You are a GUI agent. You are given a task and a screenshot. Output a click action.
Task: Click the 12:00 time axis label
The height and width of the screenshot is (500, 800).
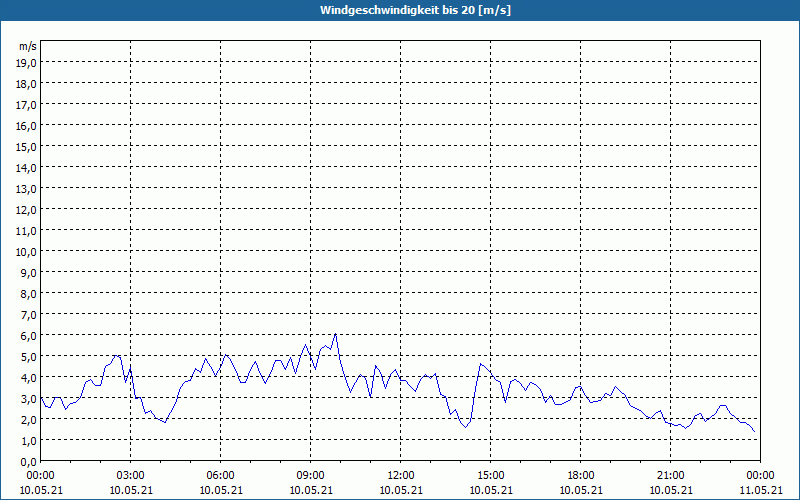pyautogui.click(x=401, y=476)
